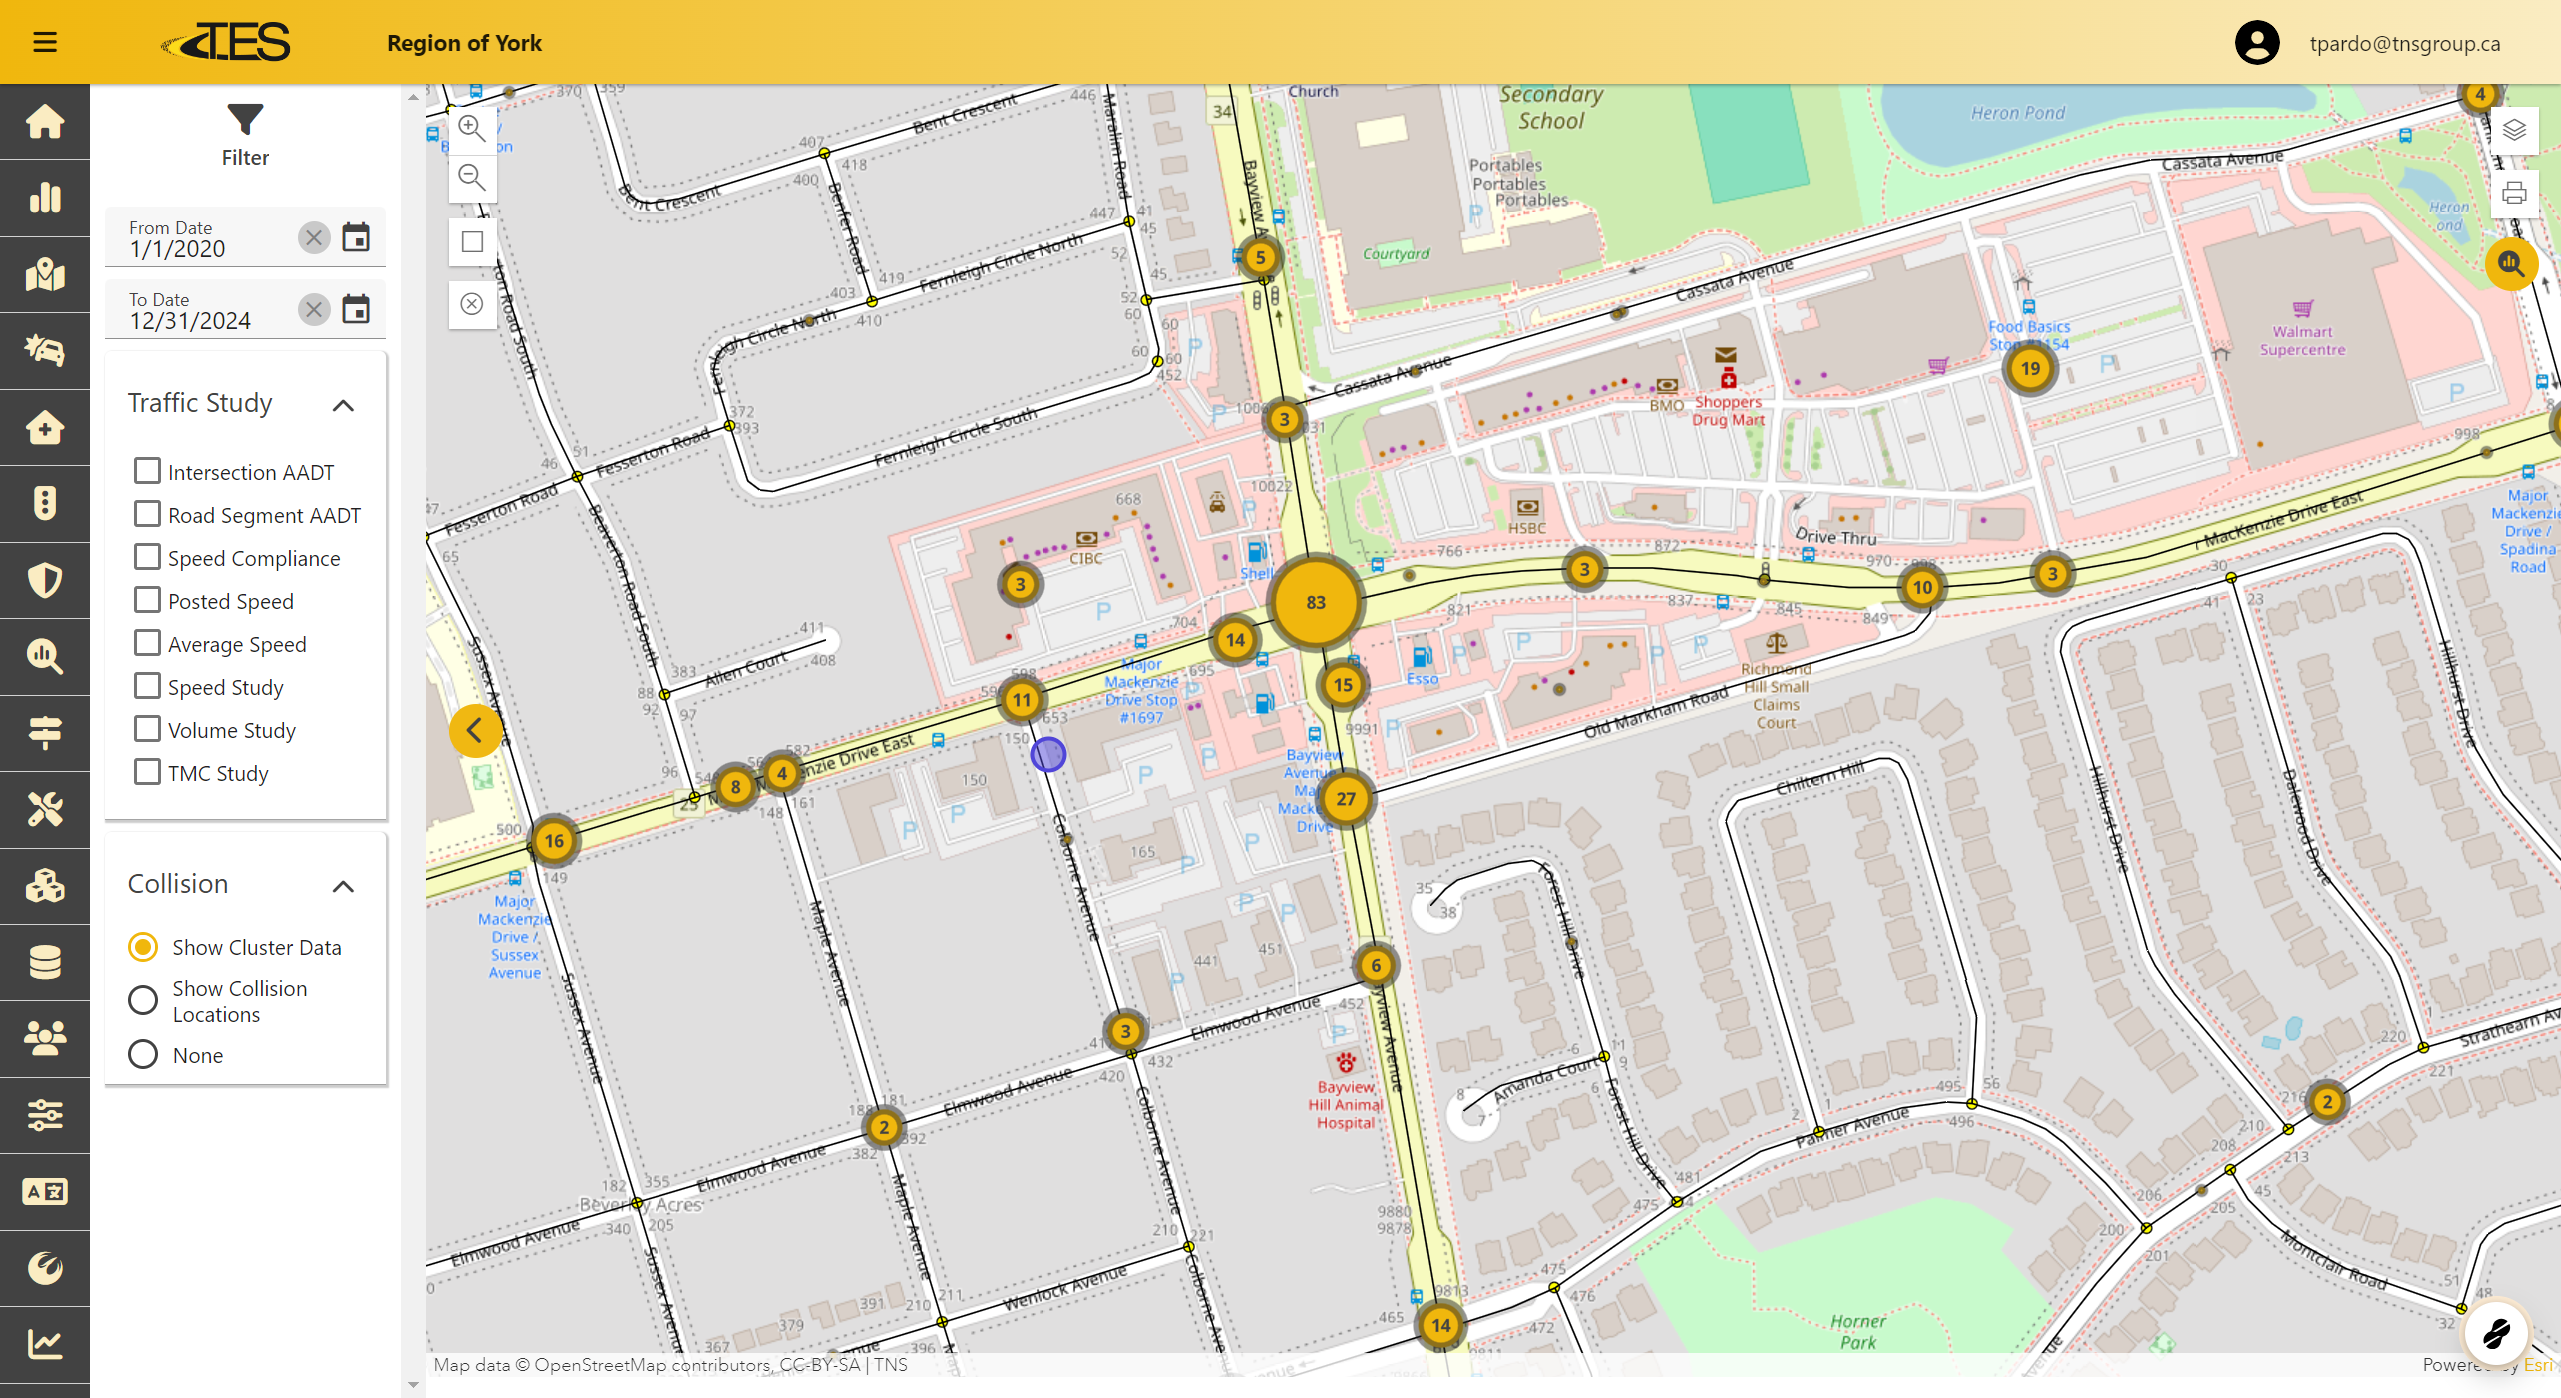Click the 83 collision cluster marker
The height and width of the screenshot is (1398, 2561).
(x=1315, y=602)
